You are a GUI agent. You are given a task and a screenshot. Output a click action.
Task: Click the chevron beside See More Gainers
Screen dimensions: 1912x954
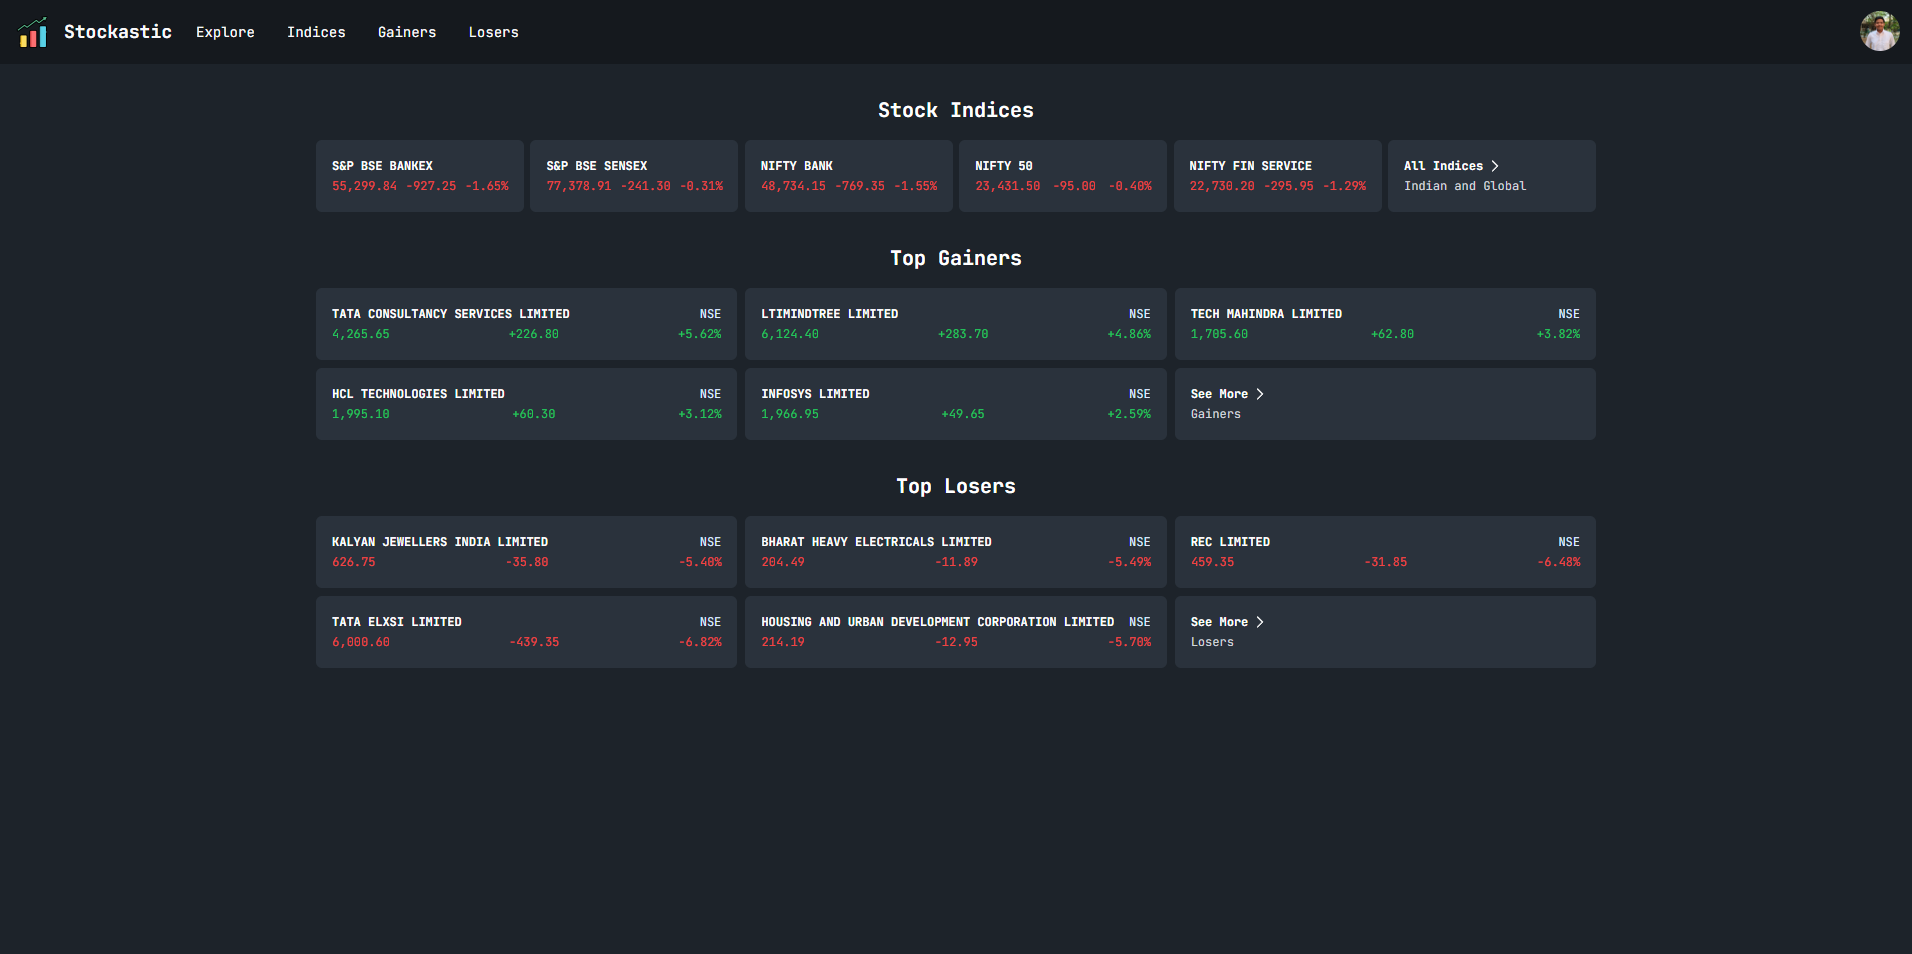(1260, 394)
